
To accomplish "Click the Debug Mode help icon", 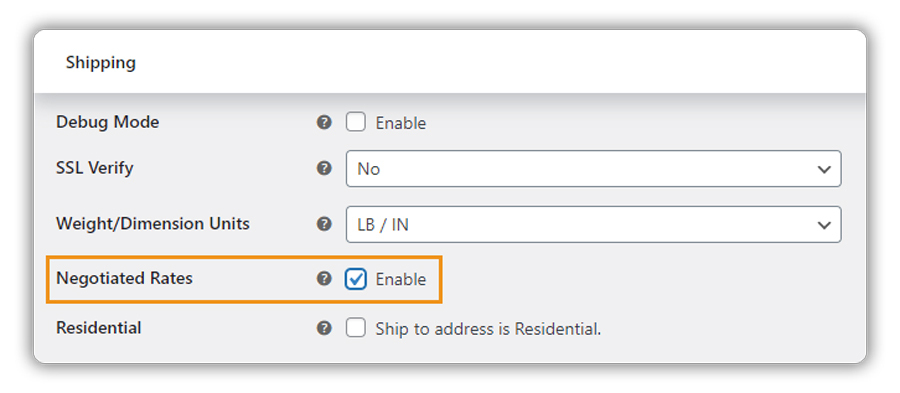I will tap(324, 122).
